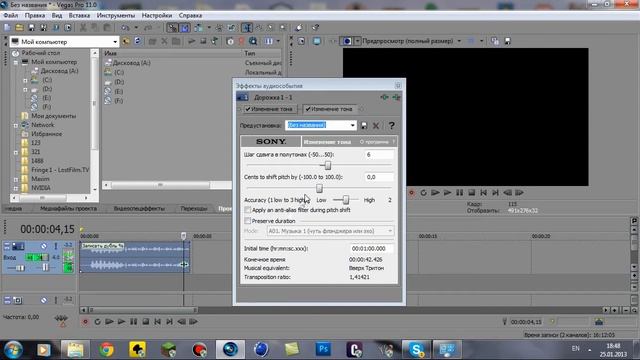Click the semitones value field showing 6
640x360 pixels.
[379, 155]
